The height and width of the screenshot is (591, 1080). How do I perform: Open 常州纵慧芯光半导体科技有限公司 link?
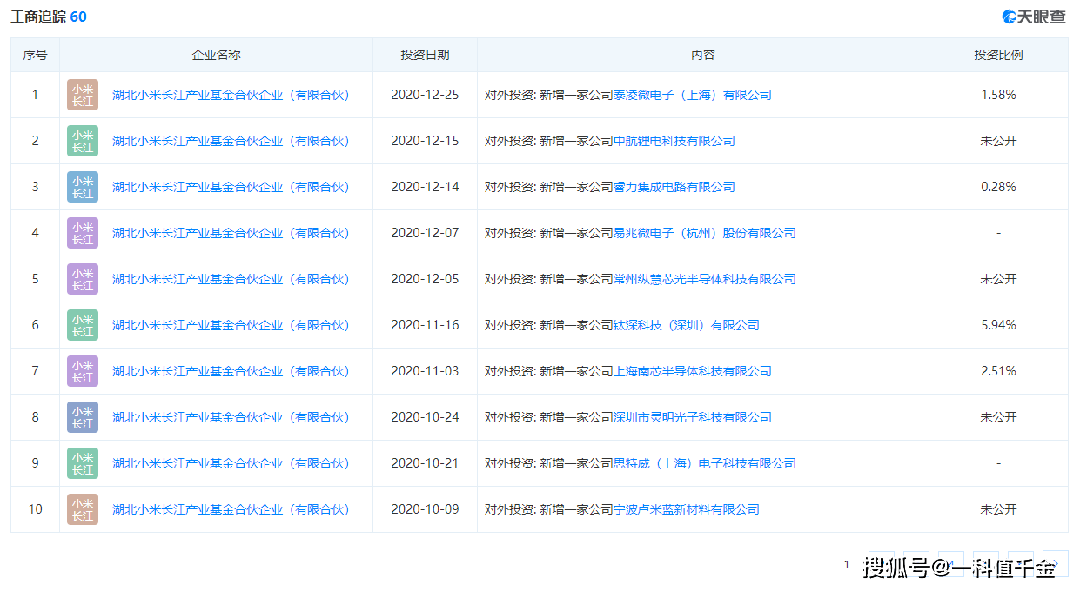pos(704,279)
